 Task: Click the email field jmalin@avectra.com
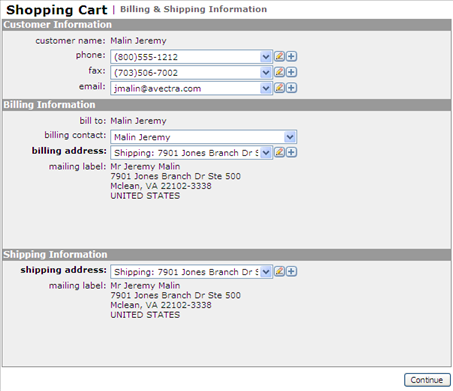tap(191, 88)
